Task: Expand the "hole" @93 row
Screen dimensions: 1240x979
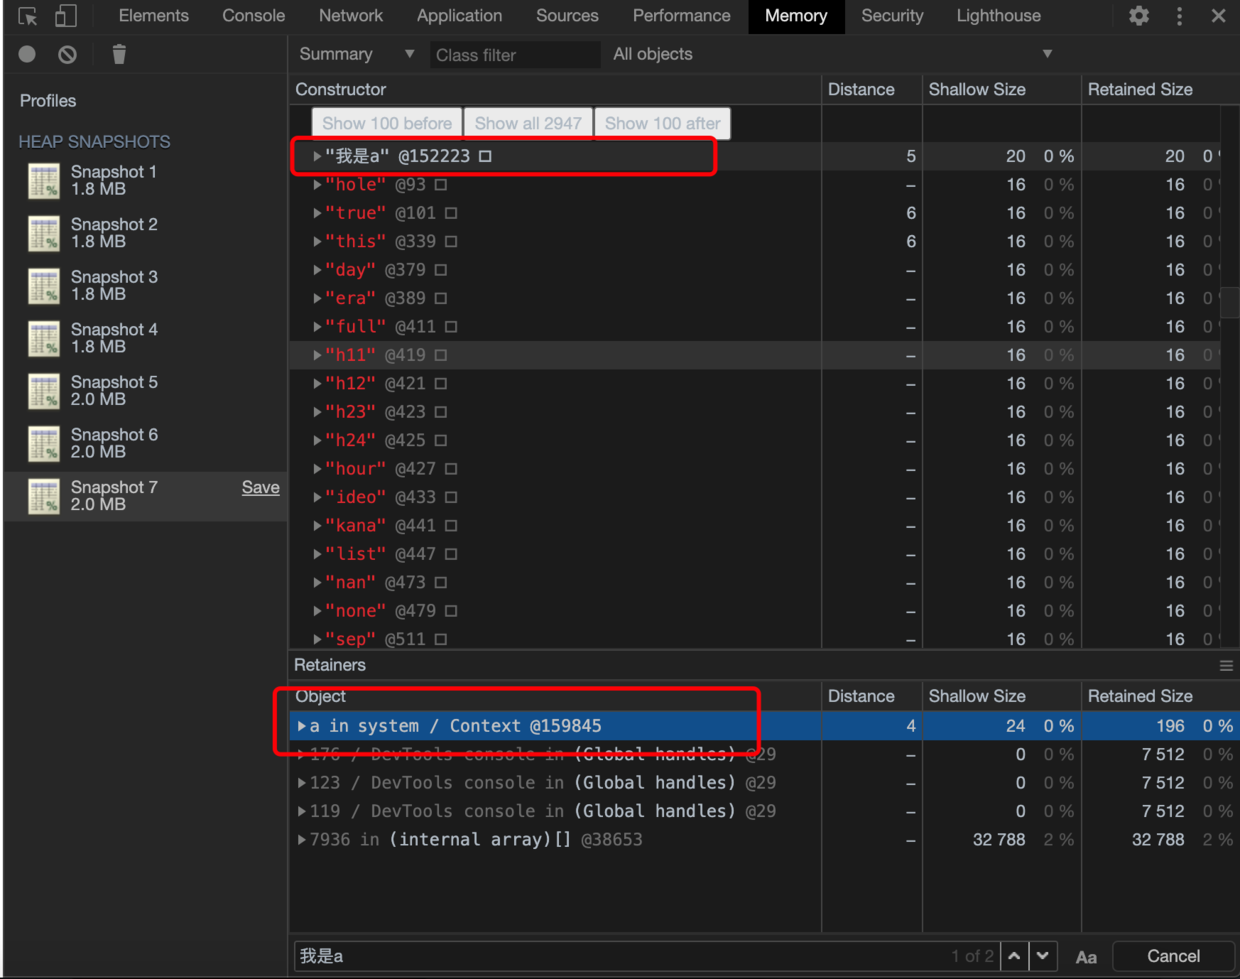Action: (317, 185)
